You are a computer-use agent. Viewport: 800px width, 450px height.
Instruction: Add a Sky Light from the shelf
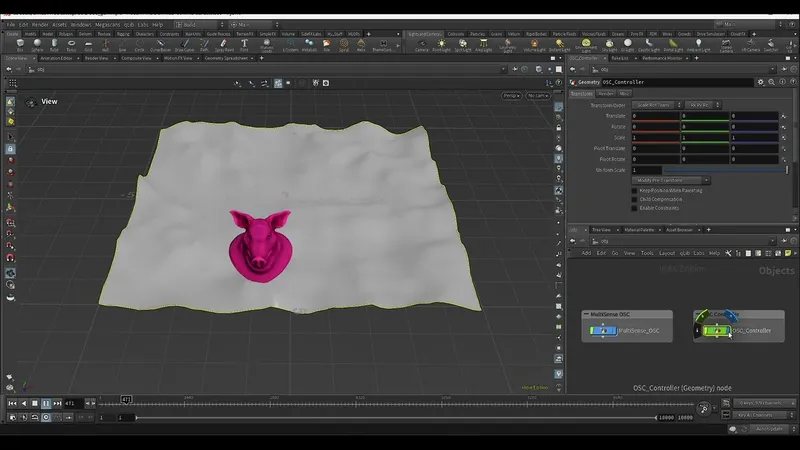609,45
